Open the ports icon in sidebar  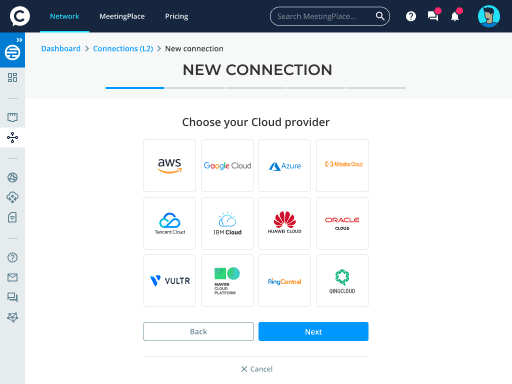[12, 117]
